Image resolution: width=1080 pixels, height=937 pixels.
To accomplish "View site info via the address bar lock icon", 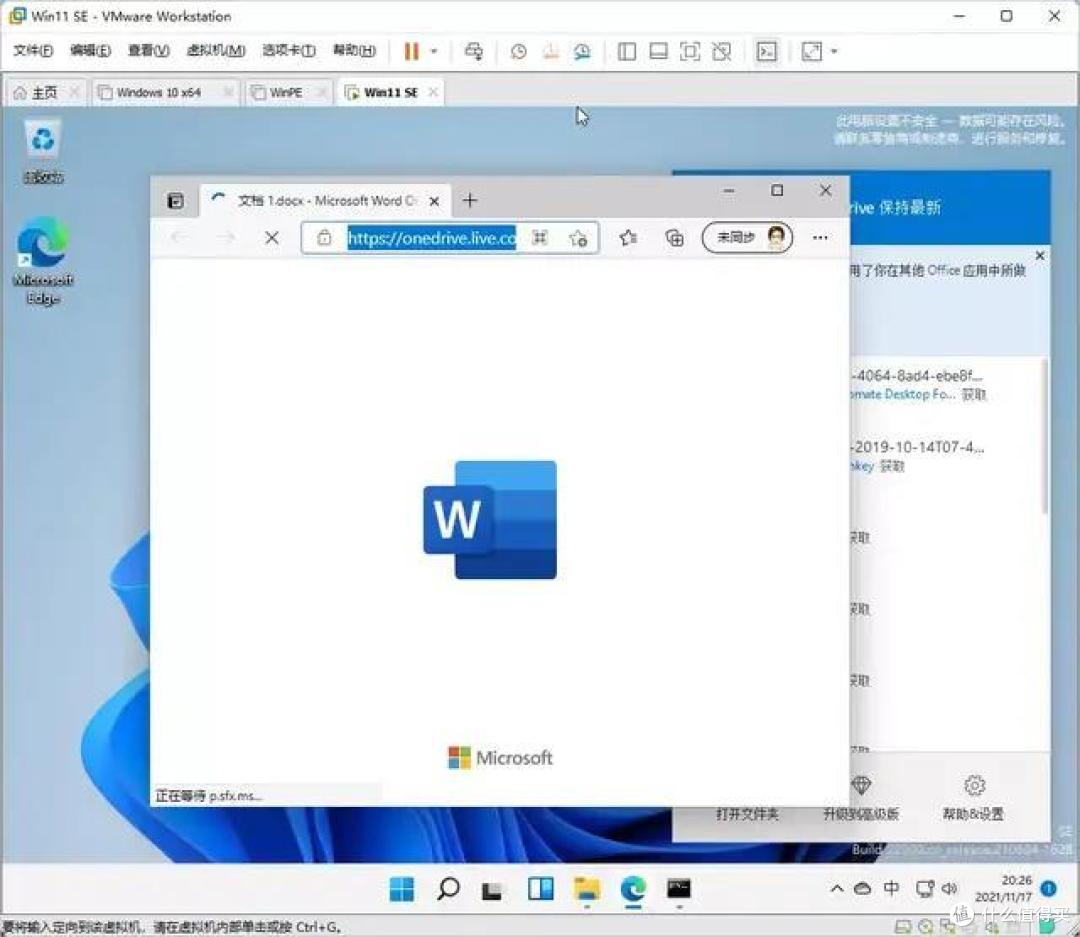I will [x=324, y=238].
